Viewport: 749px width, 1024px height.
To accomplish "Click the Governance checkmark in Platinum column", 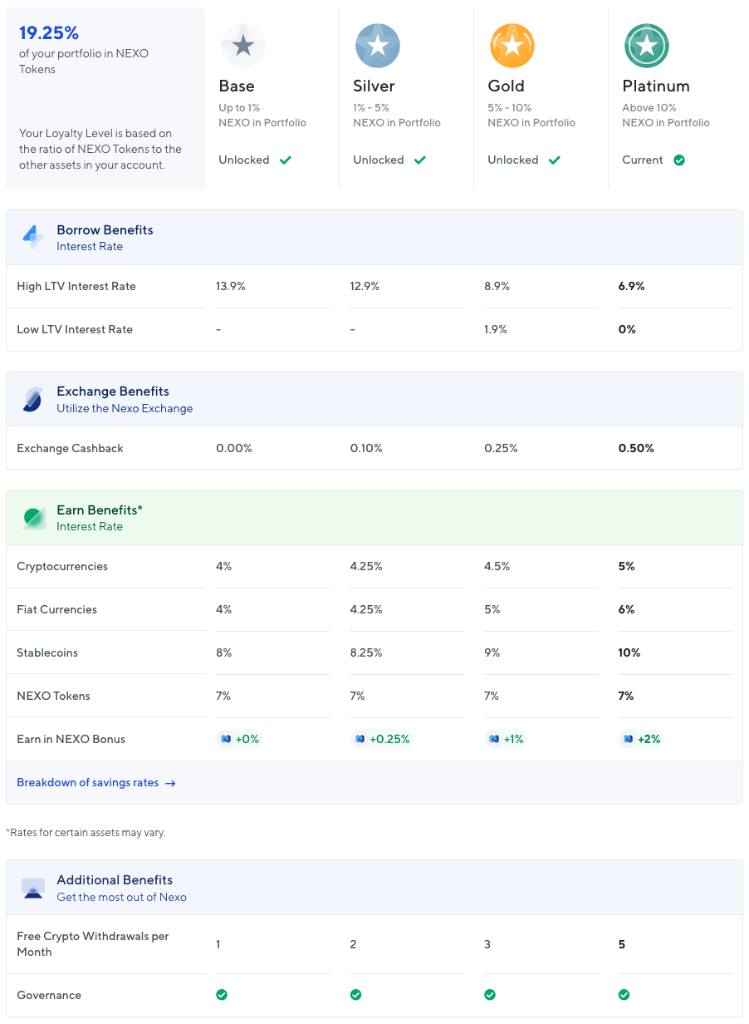I will [624, 995].
